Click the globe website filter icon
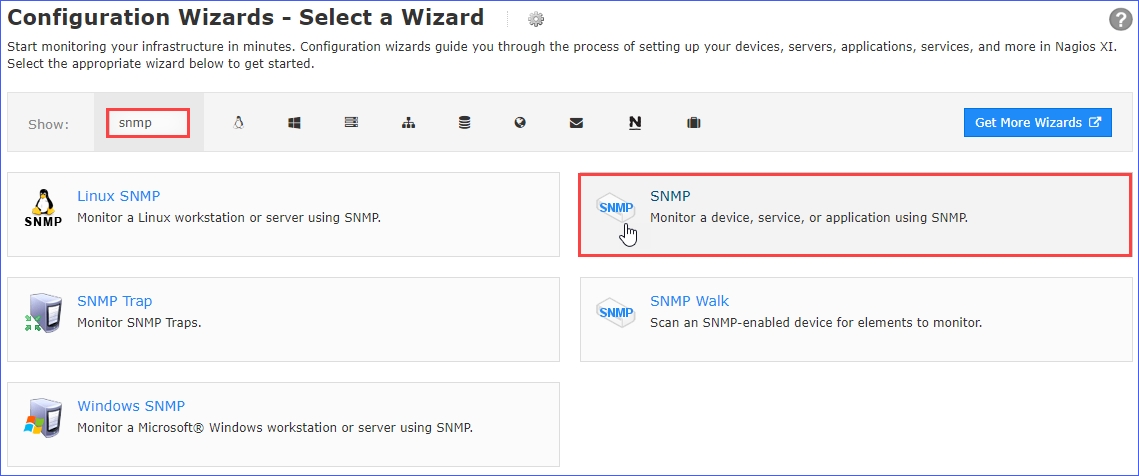 (520, 123)
